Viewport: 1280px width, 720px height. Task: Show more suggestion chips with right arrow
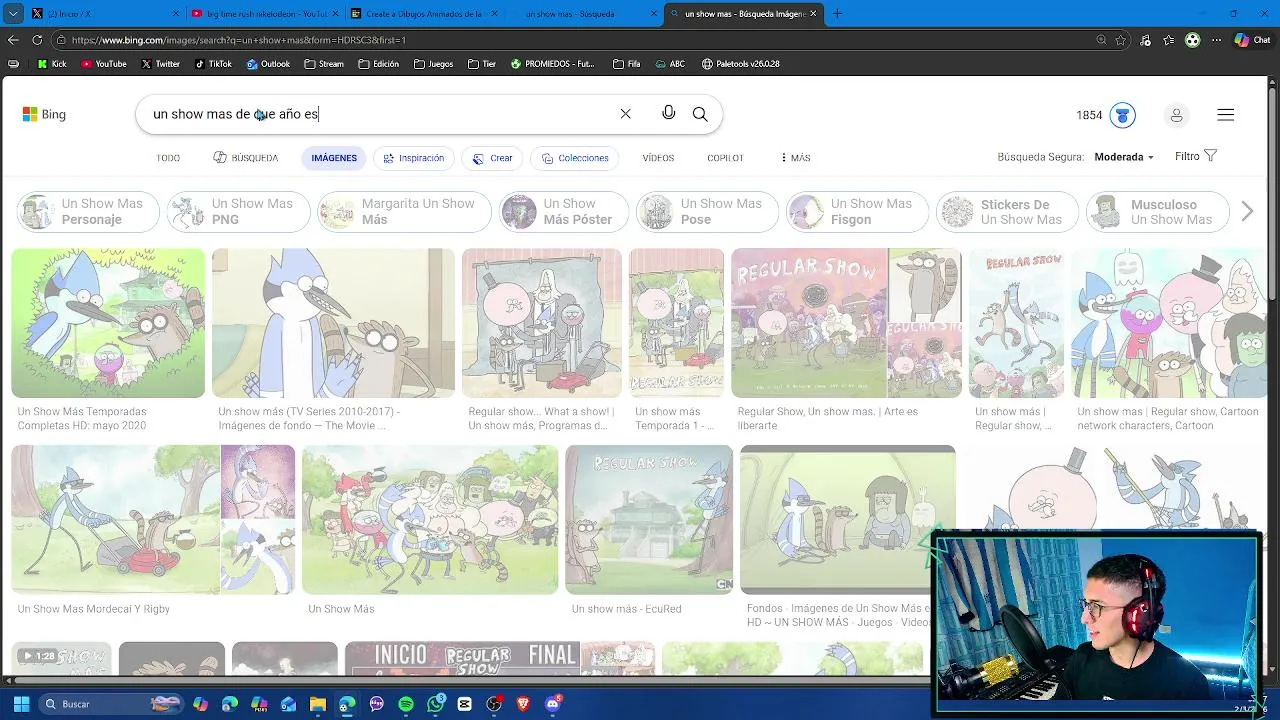click(x=1247, y=212)
